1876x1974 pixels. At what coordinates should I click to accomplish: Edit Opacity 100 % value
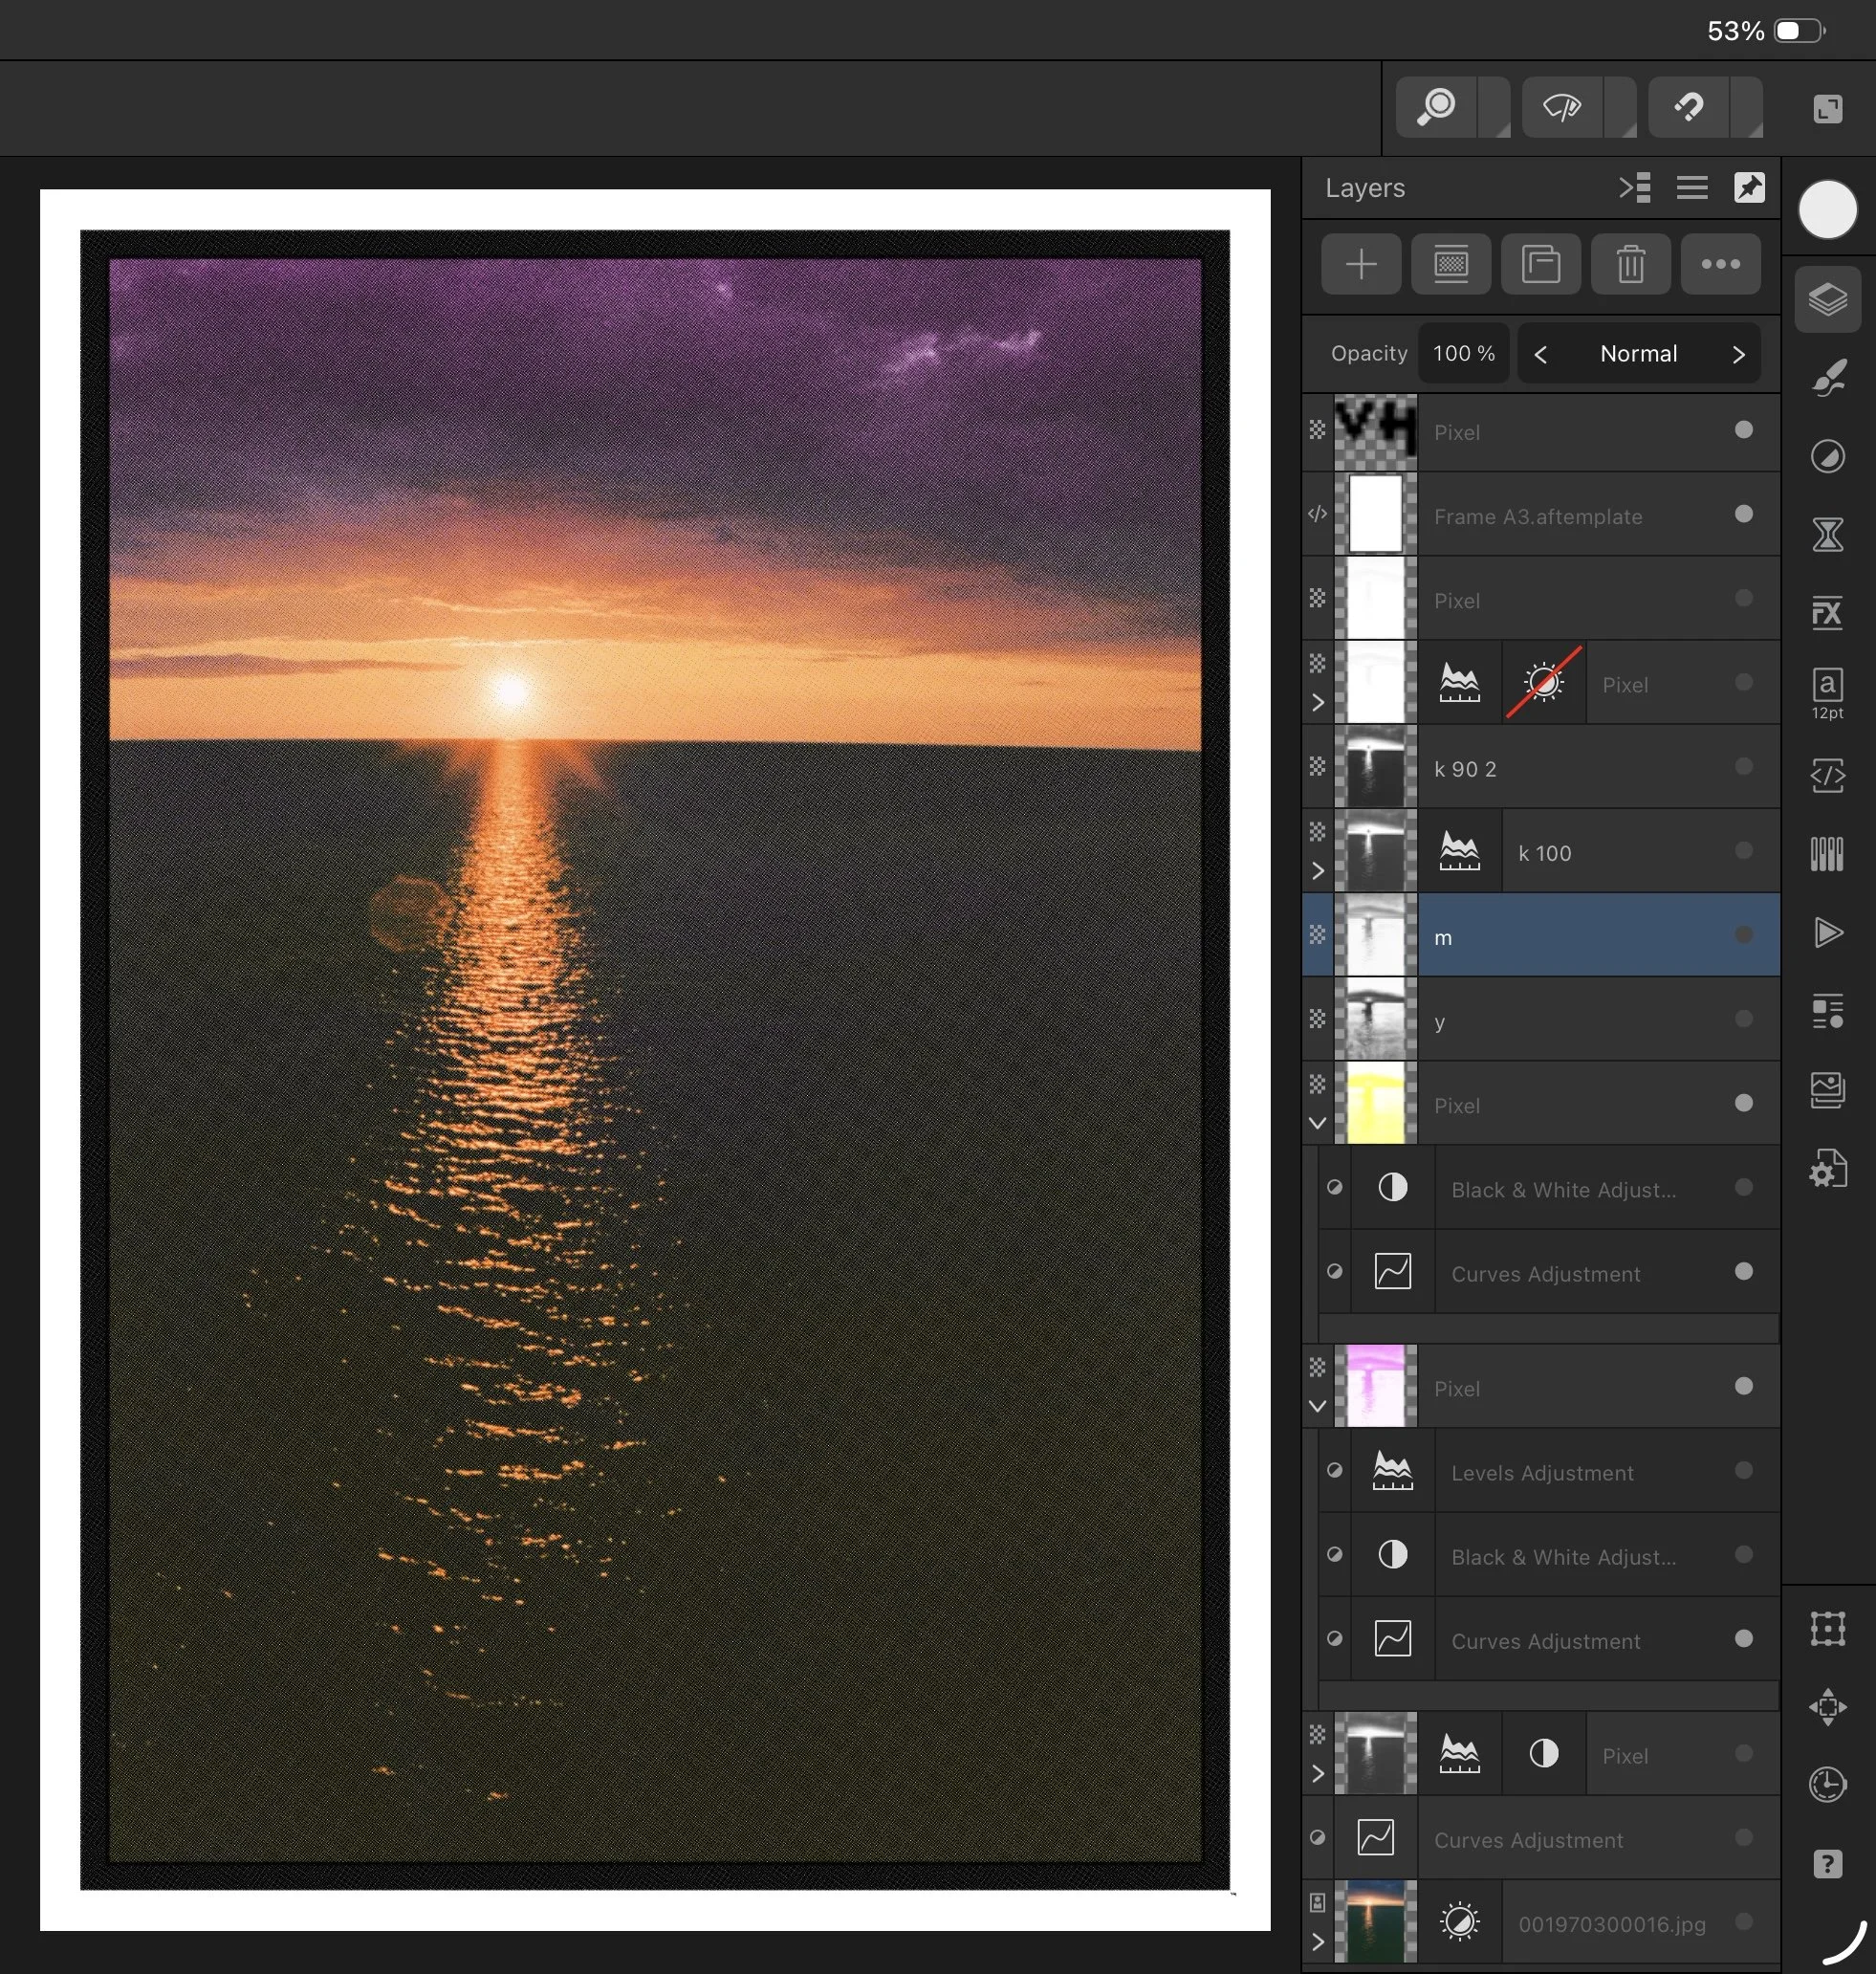pos(1463,354)
